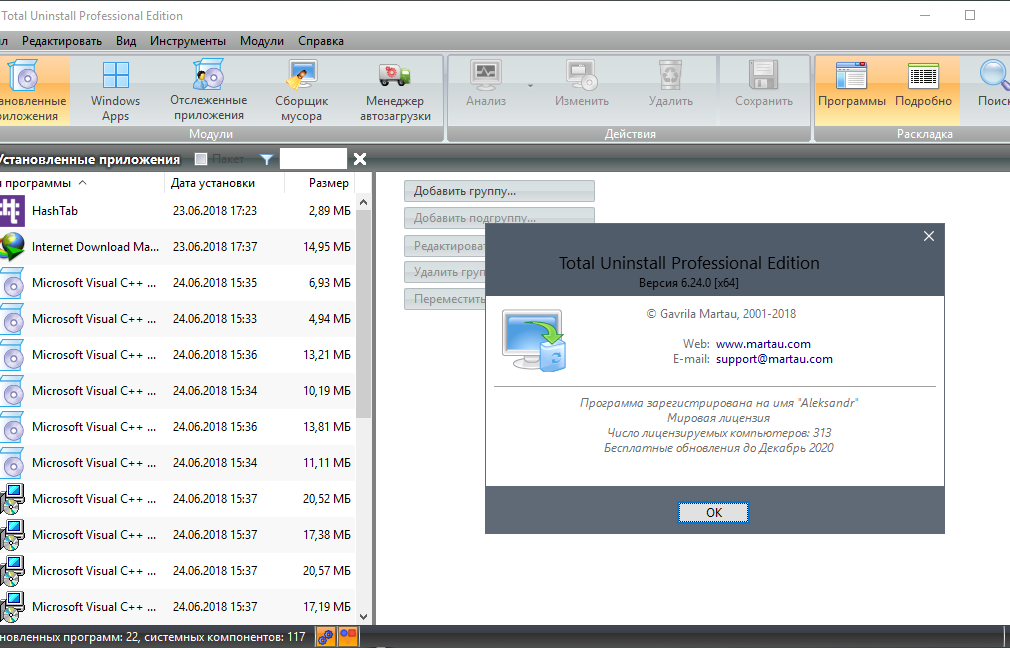1010x648 pixels.
Task: Click the date 23.06.2018 17:23
Action: pyautogui.click(x=214, y=211)
